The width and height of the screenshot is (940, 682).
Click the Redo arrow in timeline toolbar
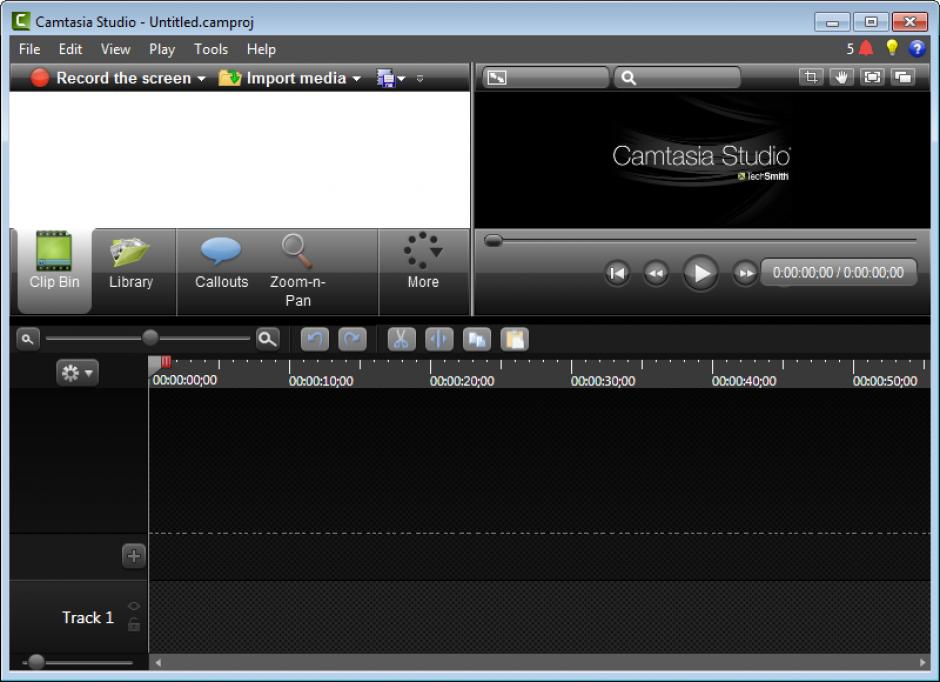(x=352, y=339)
